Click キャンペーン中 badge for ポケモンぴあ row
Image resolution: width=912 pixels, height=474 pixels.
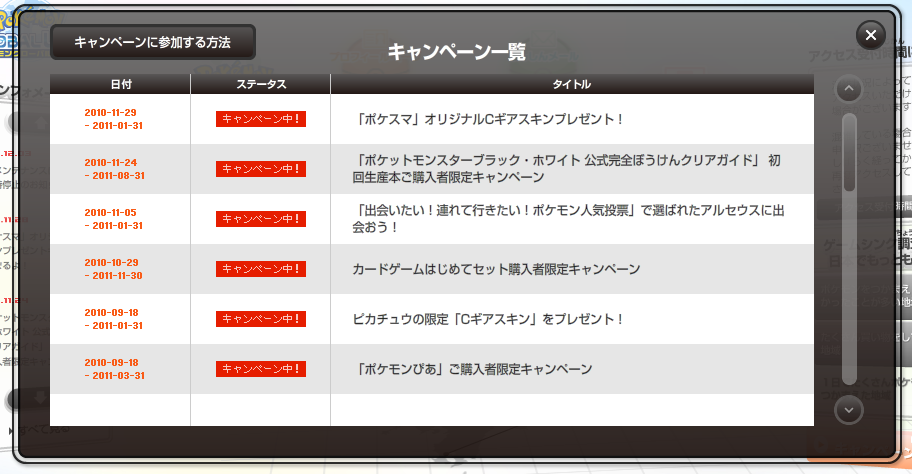pyautogui.click(x=260, y=369)
